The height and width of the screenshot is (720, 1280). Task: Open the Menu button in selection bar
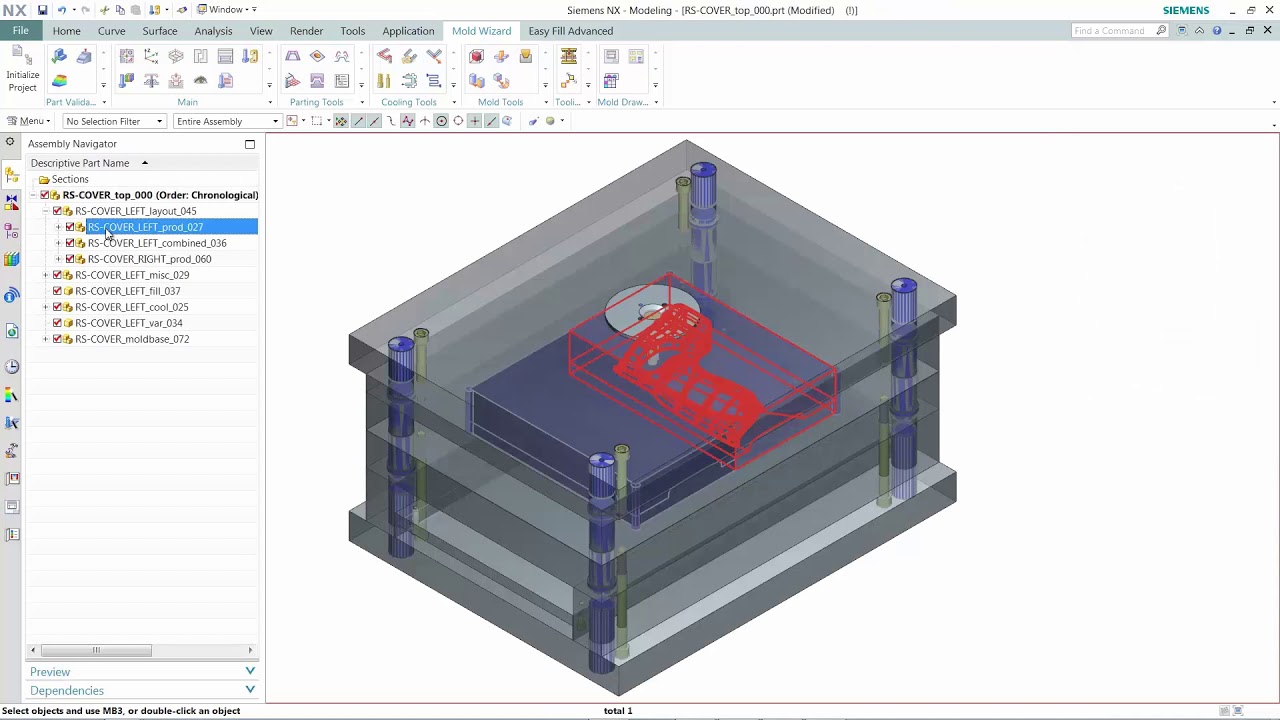pos(28,121)
